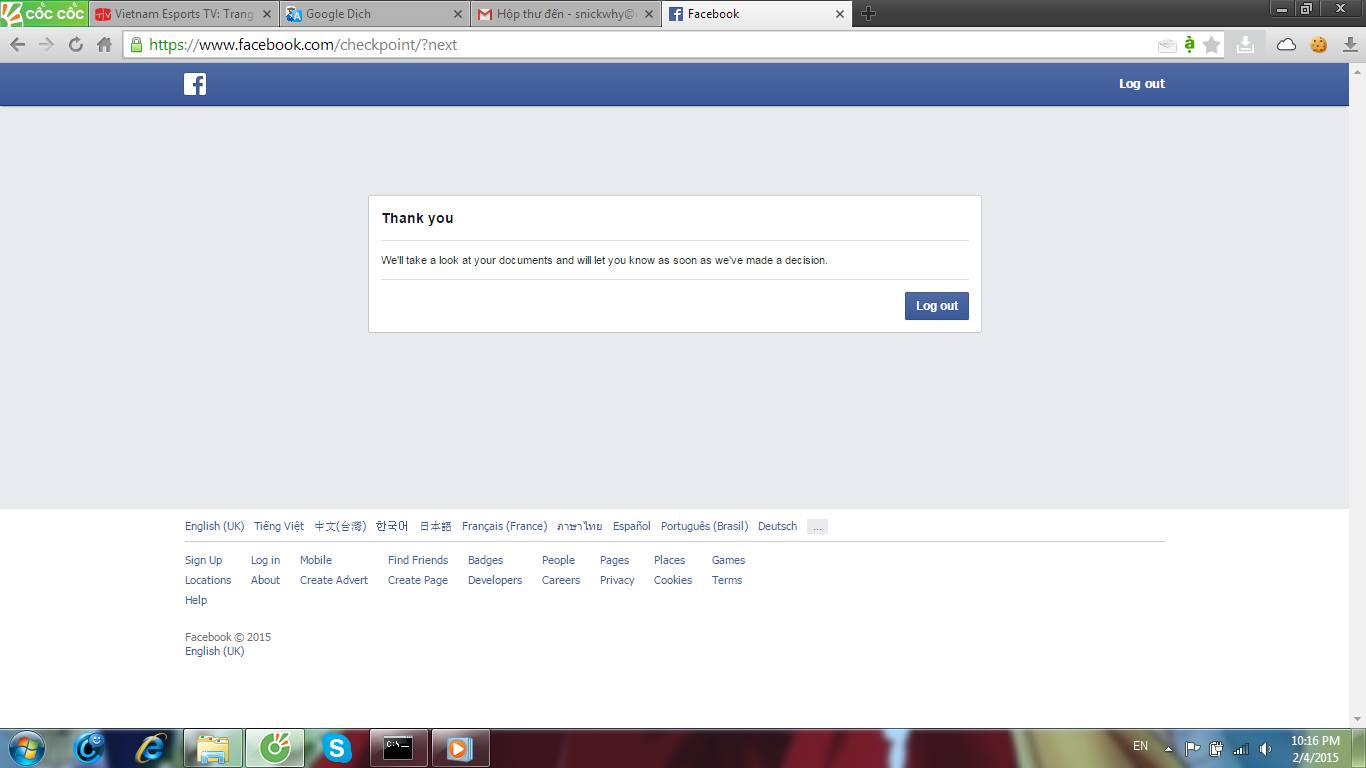
Task: Open the Places footer link
Action: (x=669, y=560)
